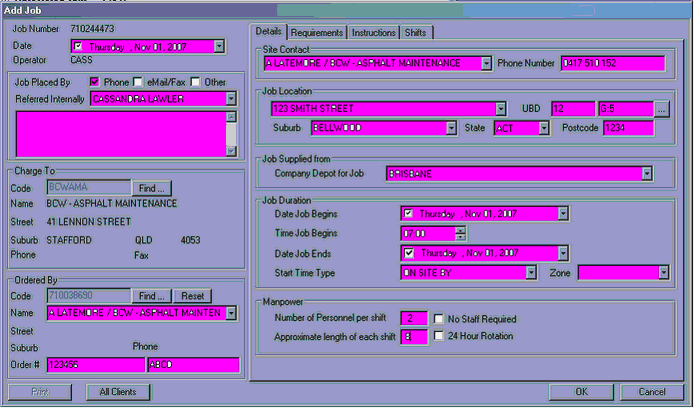Image resolution: width=694 pixels, height=408 pixels.
Task: Click the UBD map number field 12
Action: [573, 109]
